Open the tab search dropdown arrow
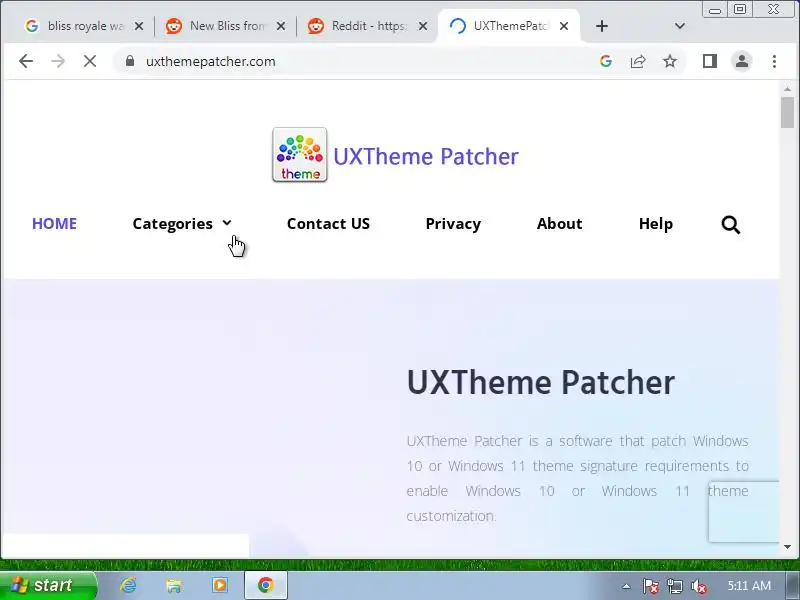 pyautogui.click(x=680, y=26)
